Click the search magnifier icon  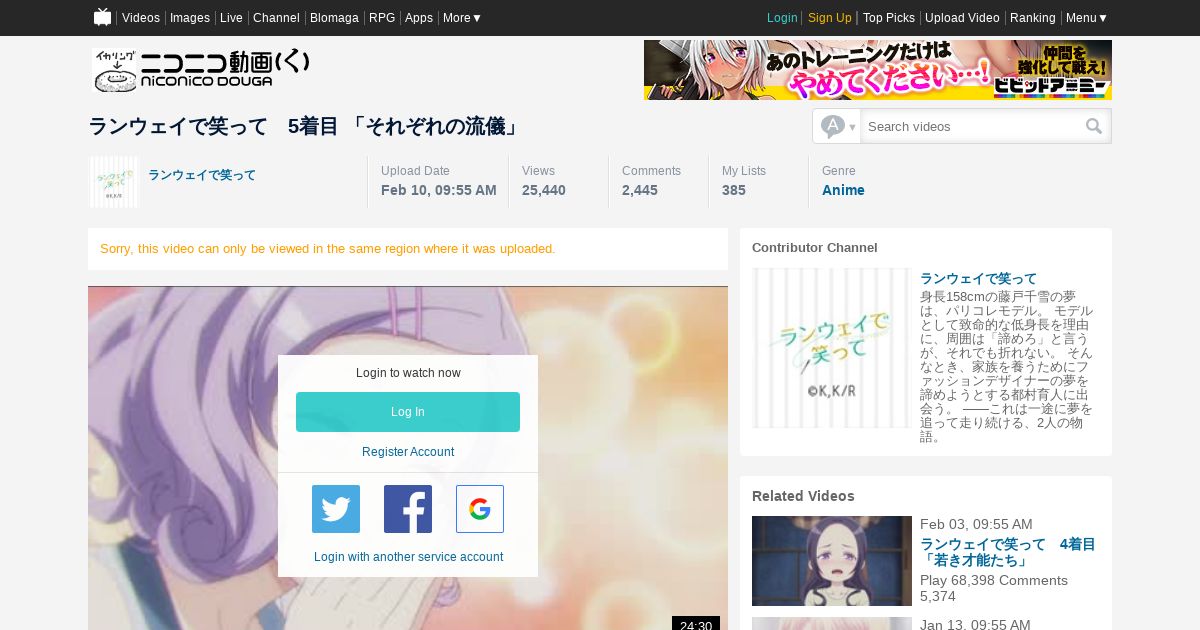click(x=1094, y=126)
